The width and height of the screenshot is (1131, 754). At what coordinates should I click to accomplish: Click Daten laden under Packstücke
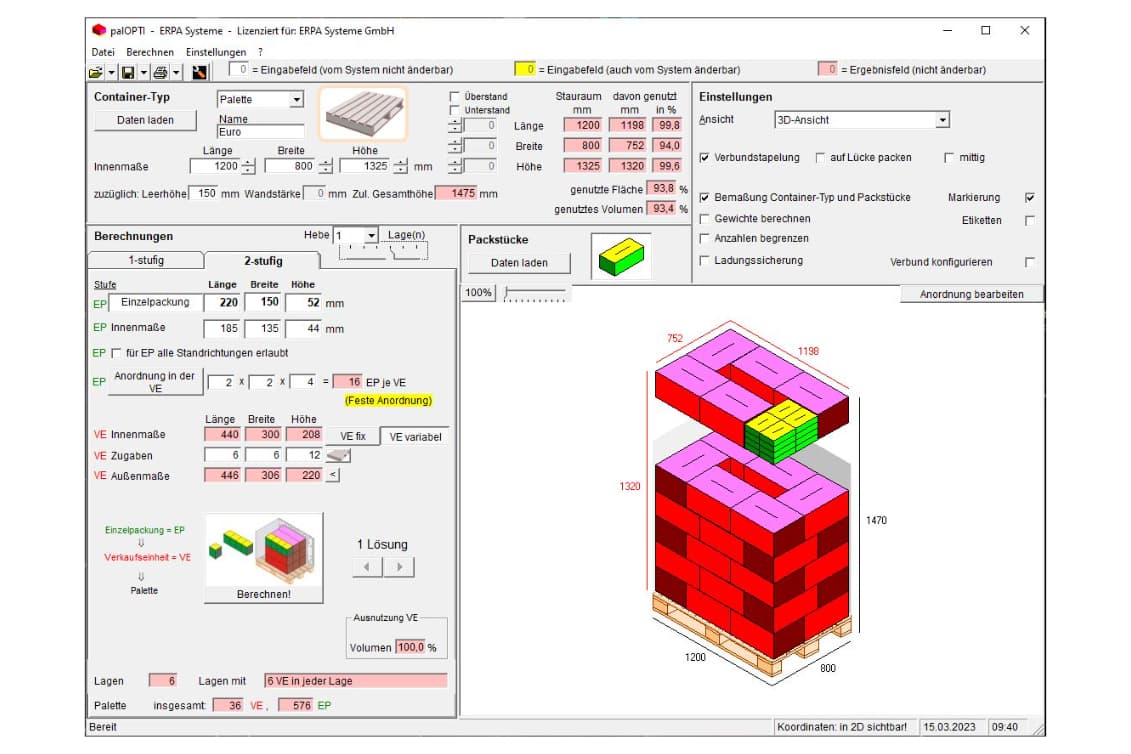[519, 263]
